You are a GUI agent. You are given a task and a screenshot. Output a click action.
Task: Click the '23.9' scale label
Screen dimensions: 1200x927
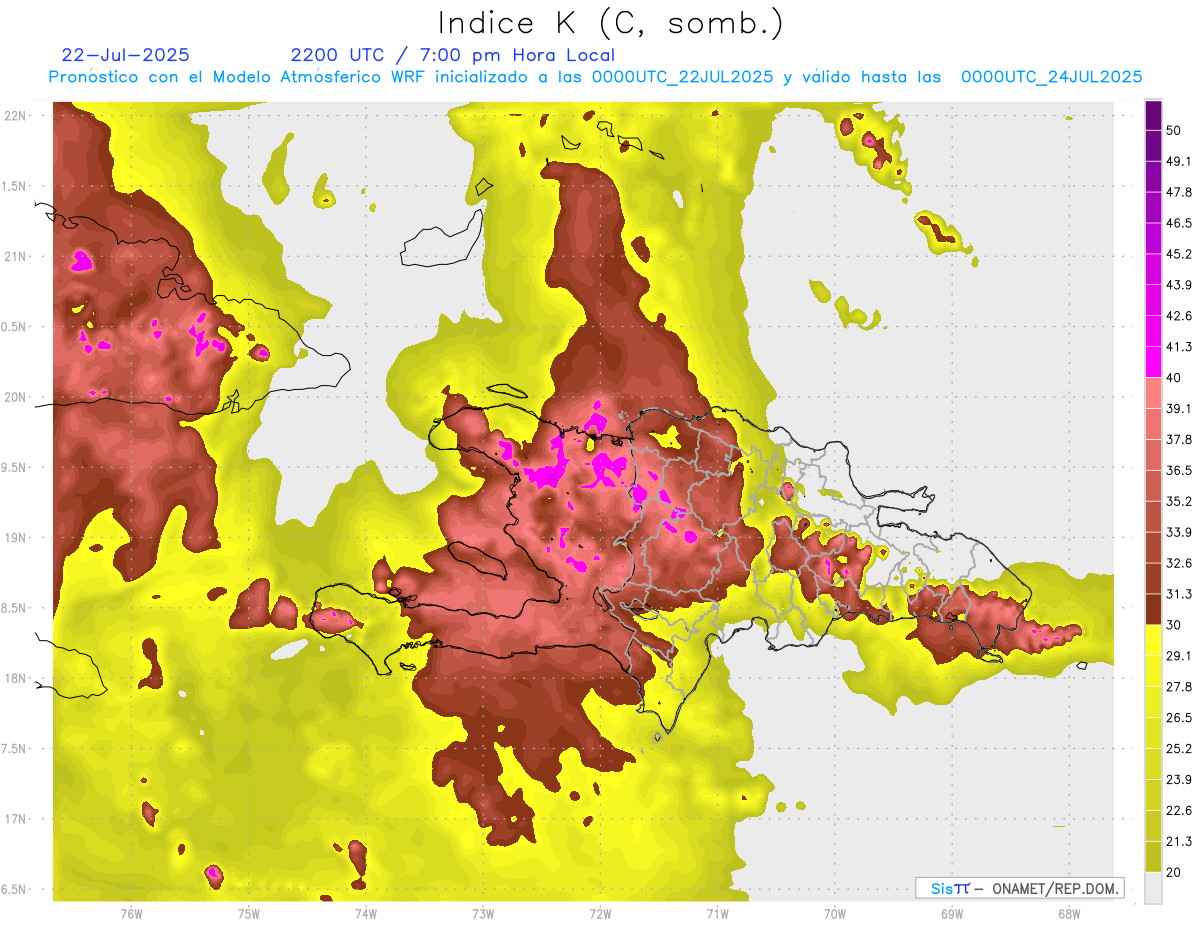pyautogui.click(x=1179, y=780)
